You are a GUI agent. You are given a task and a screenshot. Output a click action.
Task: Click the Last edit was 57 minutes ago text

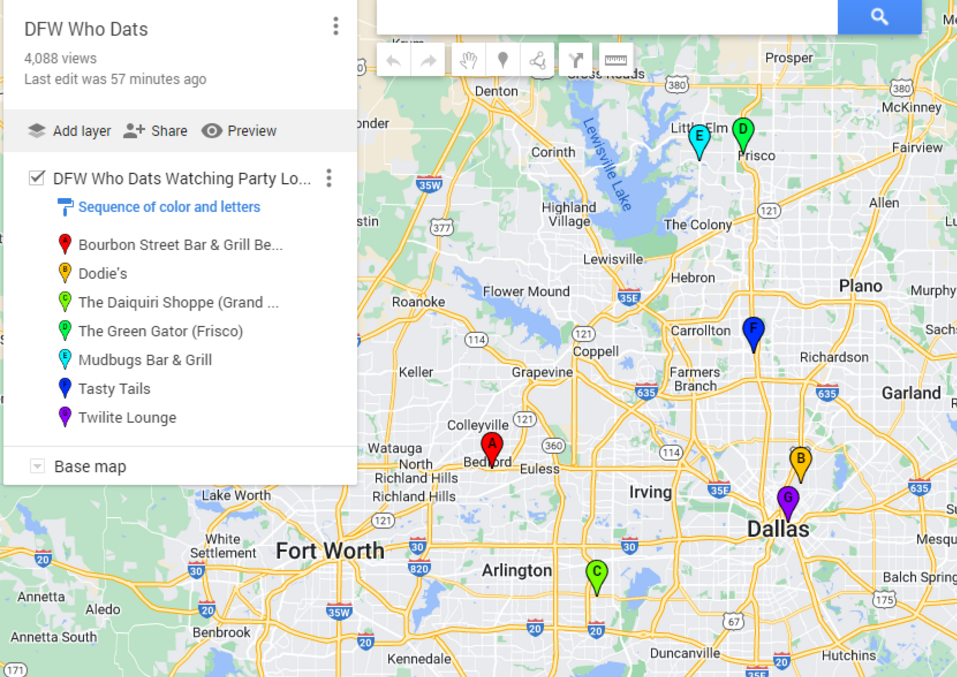coord(115,79)
